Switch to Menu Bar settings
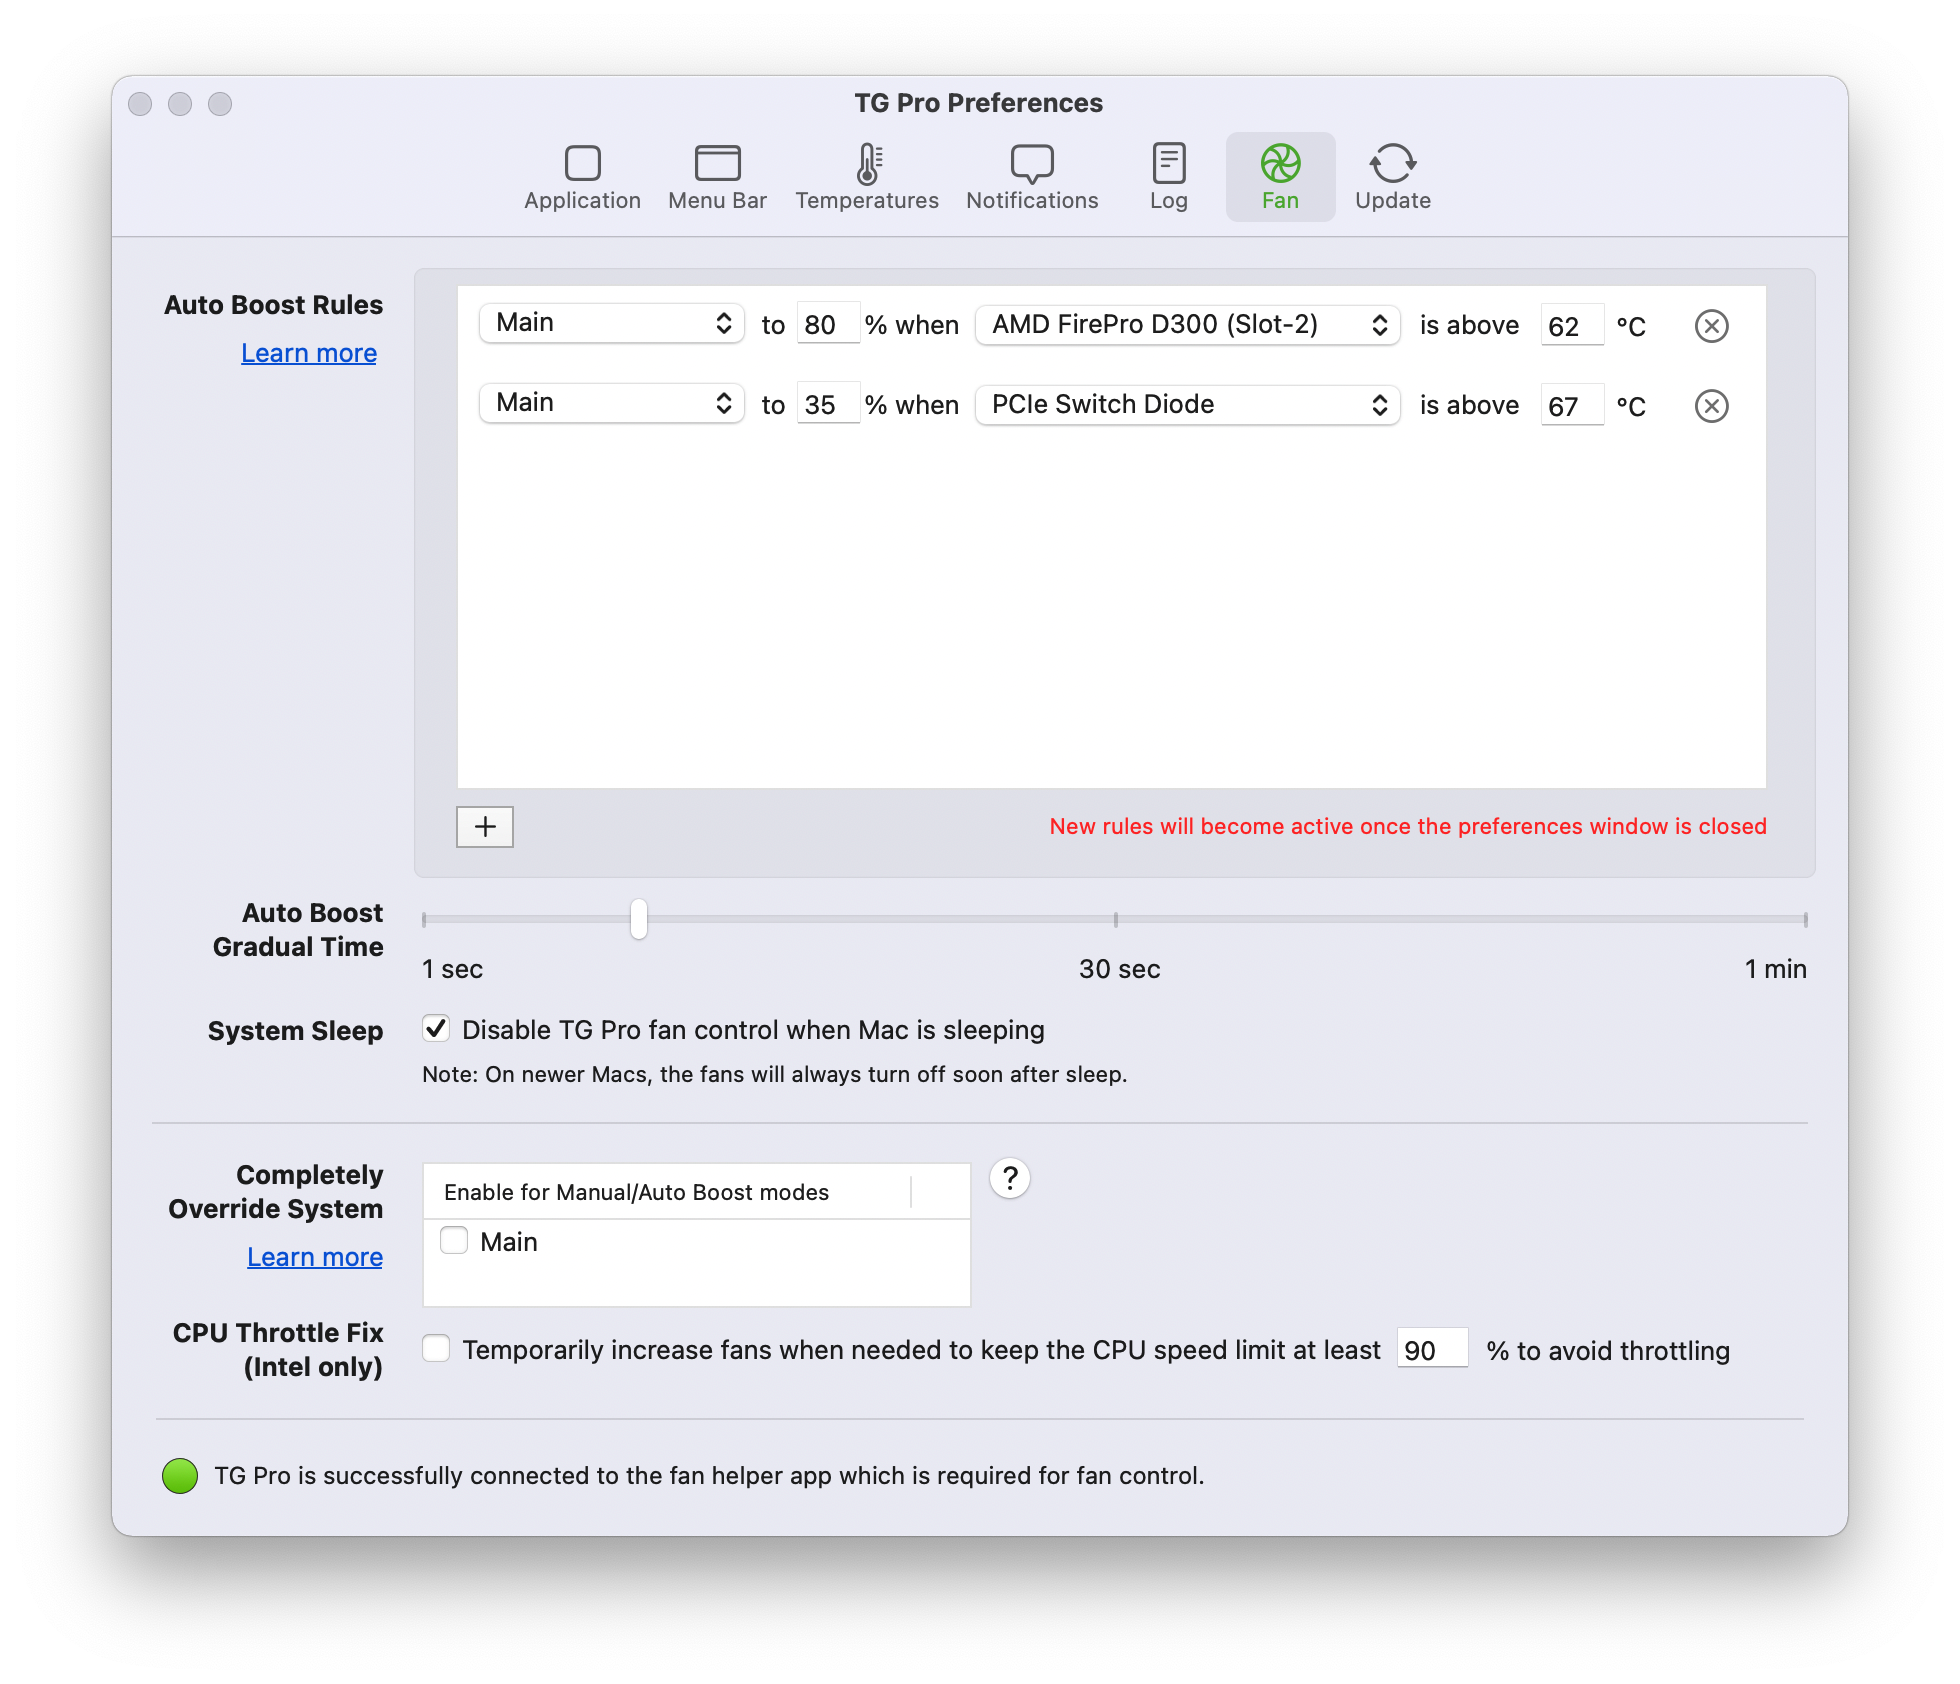Screen dimensions: 1960x1684 (716, 176)
